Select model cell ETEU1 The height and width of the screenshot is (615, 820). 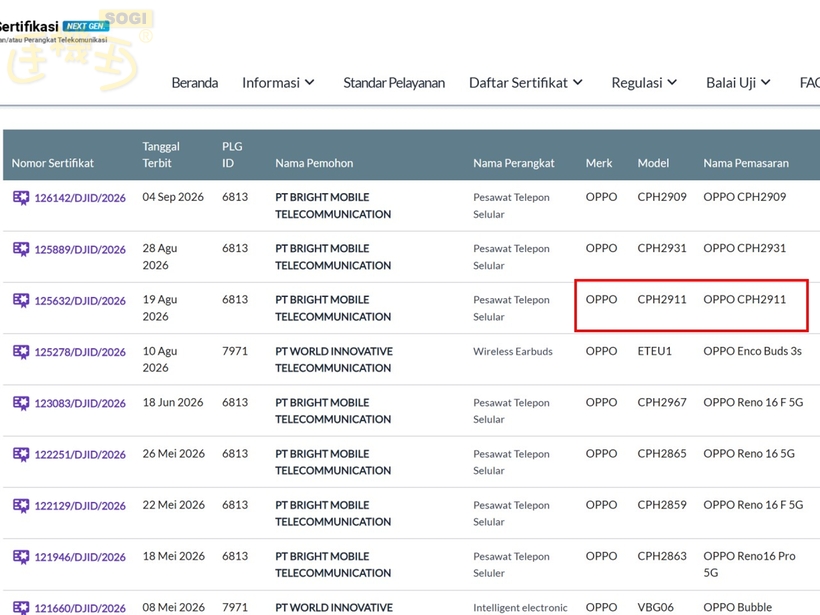(654, 351)
